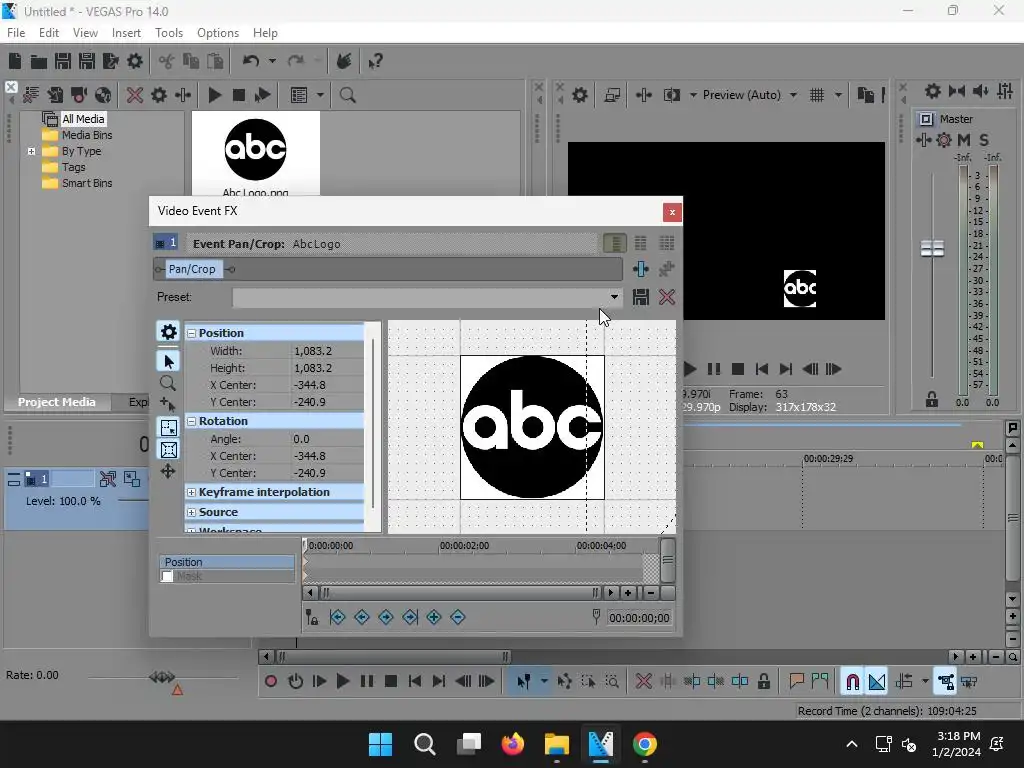
Task: Open the Project Media Views dropdown arrow
Action: (x=320, y=95)
